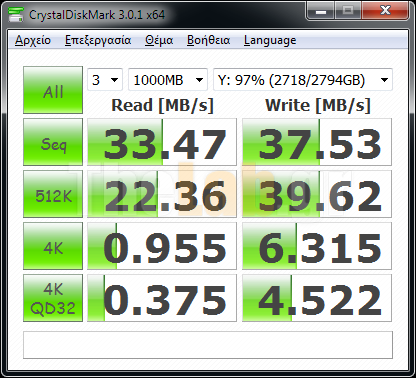Screen dimensions: 416x378
Task: Select the Seq read result 33.47
Action: 162,142
